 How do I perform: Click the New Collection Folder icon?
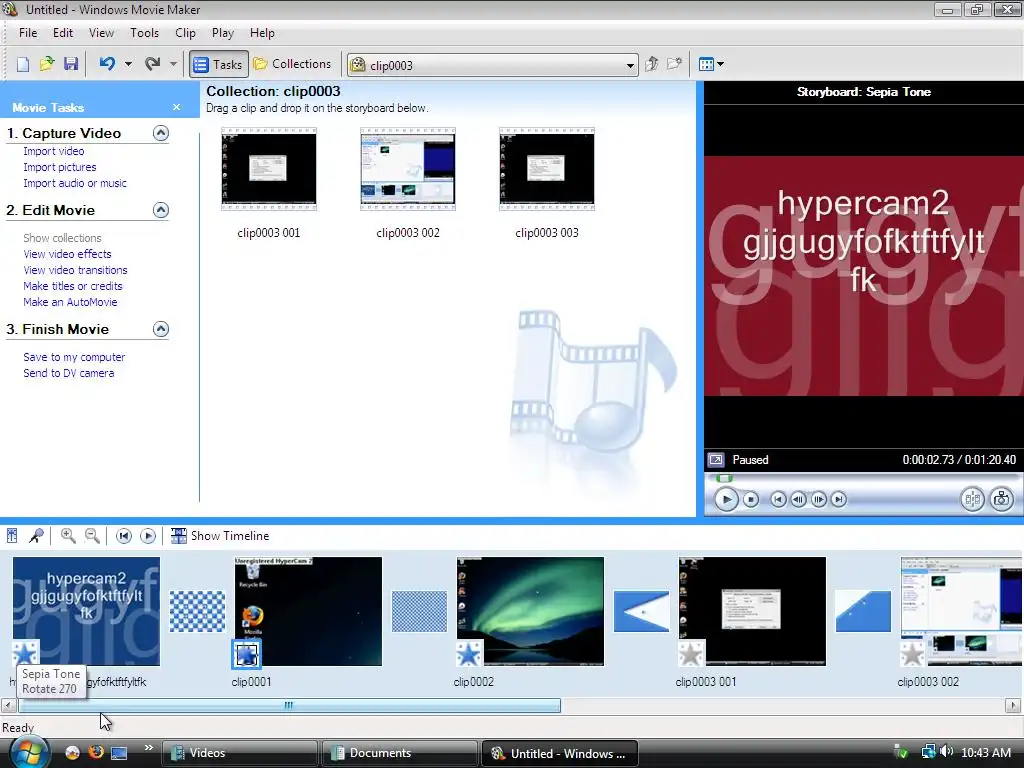coord(674,64)
